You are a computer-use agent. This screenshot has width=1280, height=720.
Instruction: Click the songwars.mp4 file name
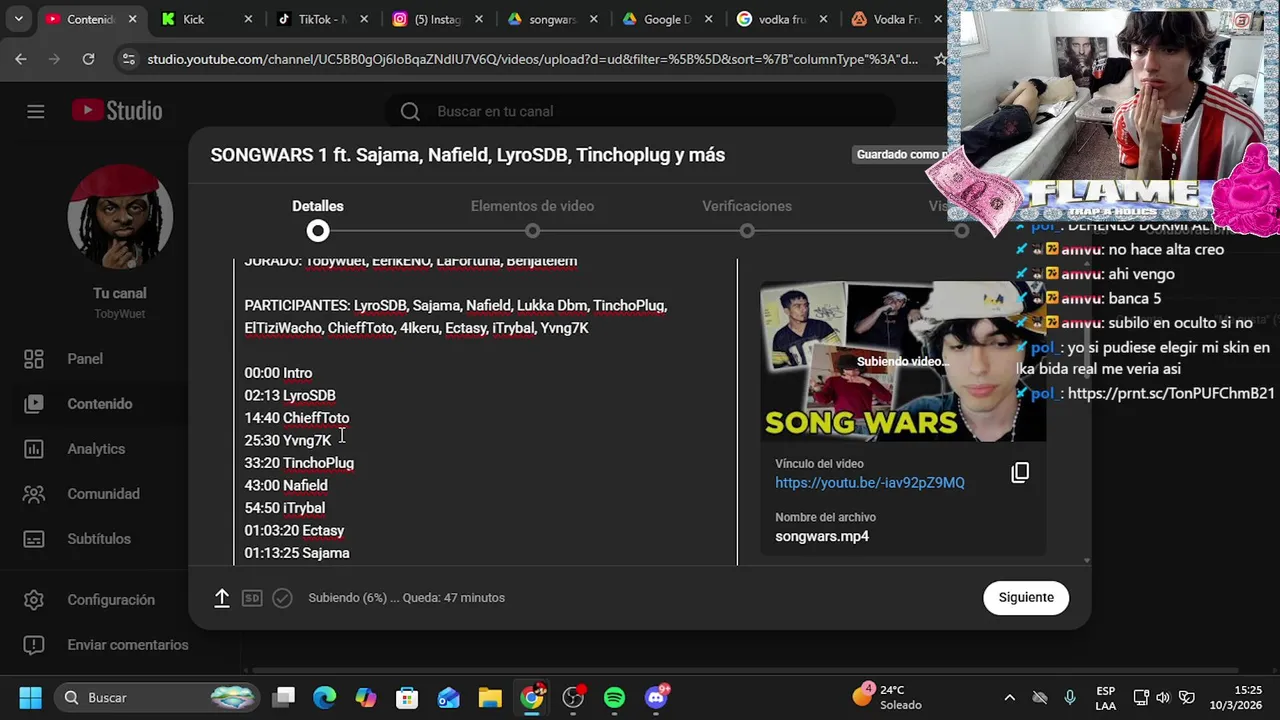coord(822,537)
